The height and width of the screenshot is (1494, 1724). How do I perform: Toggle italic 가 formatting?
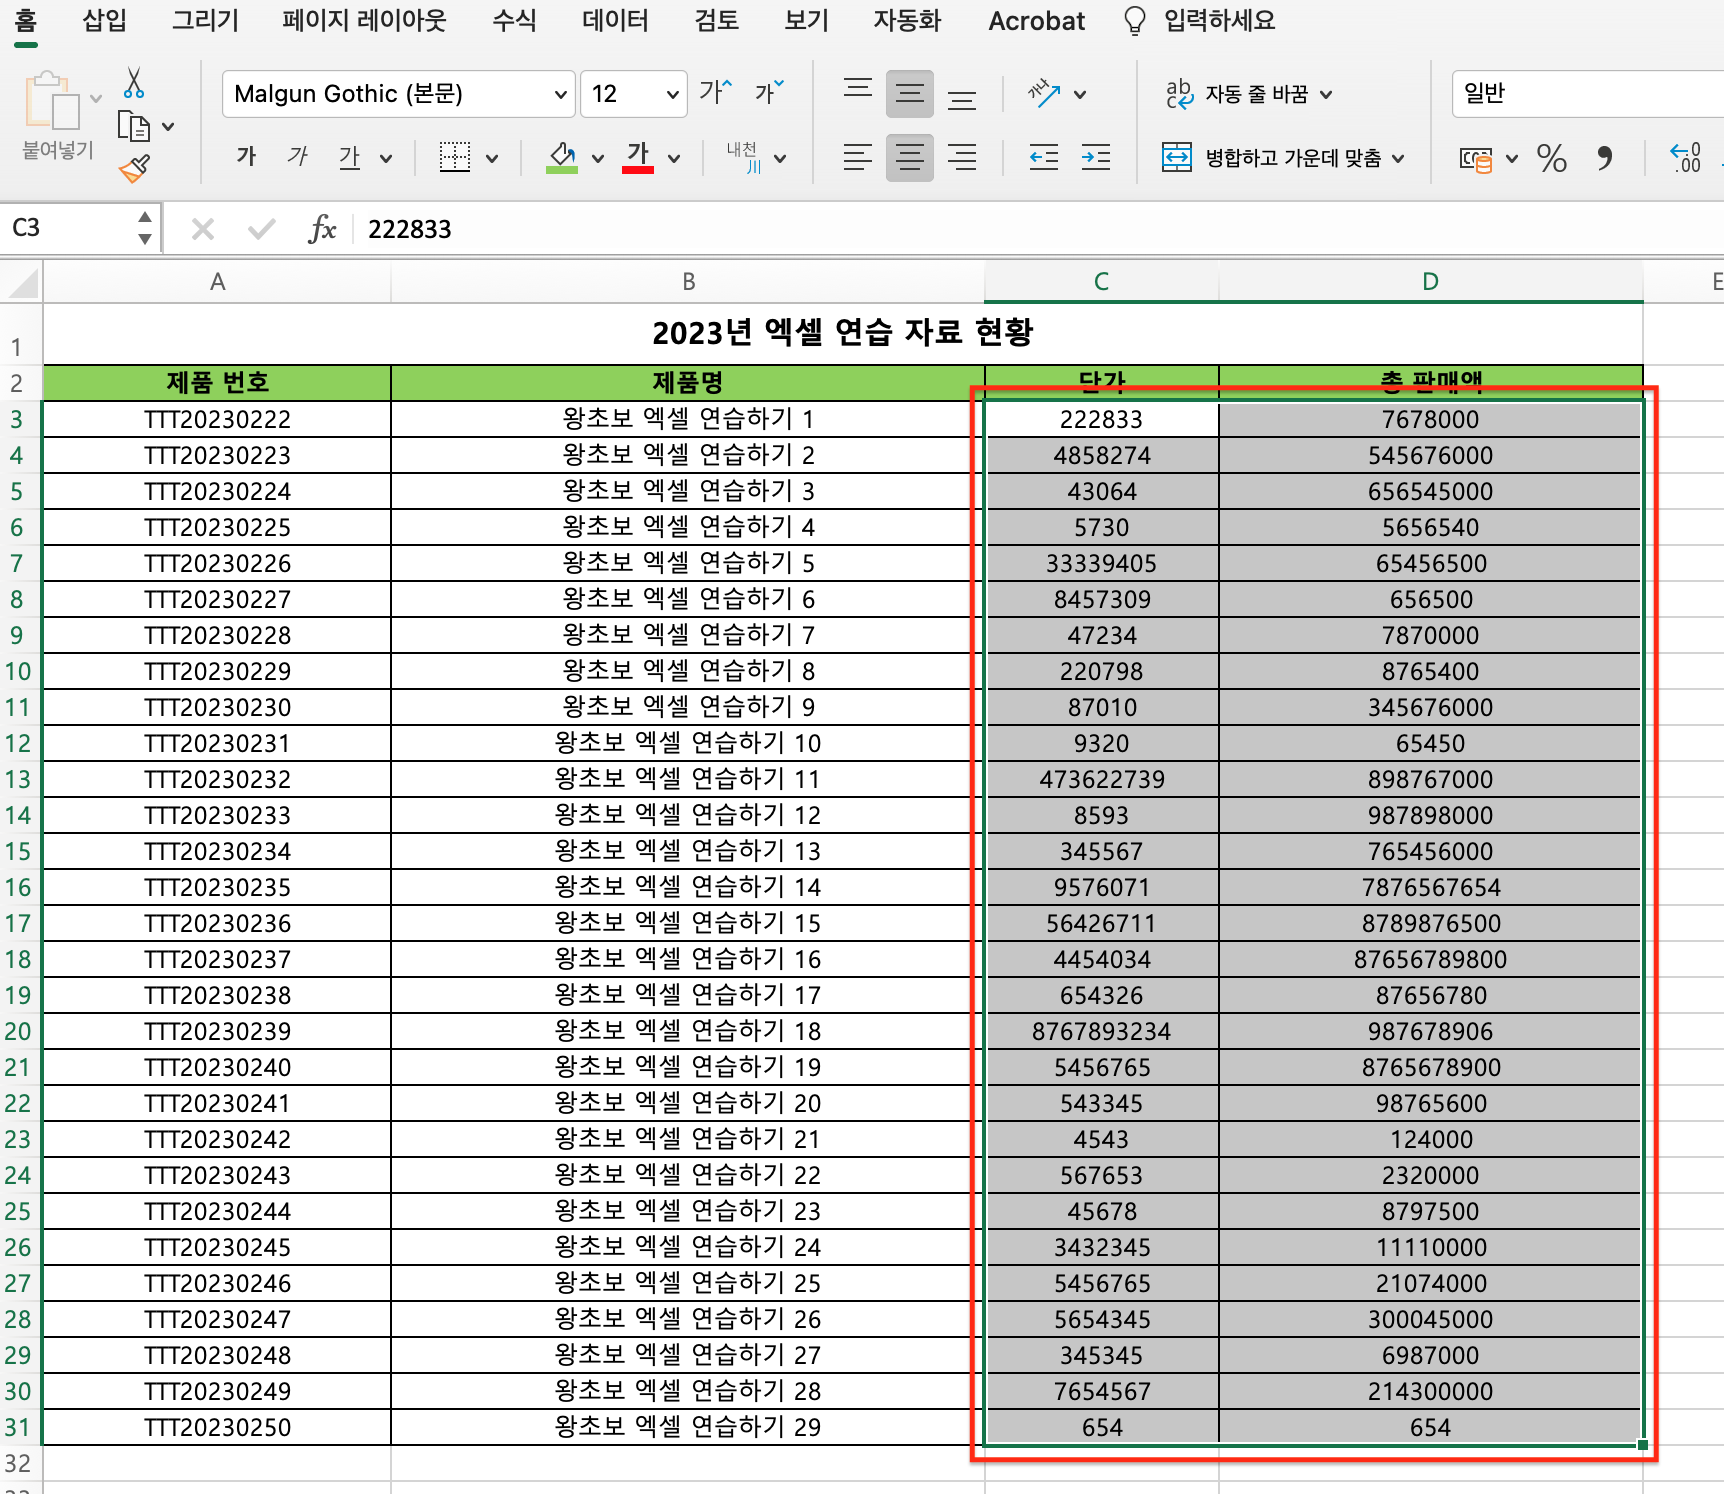pyautogui.click(x=297, y=157)
